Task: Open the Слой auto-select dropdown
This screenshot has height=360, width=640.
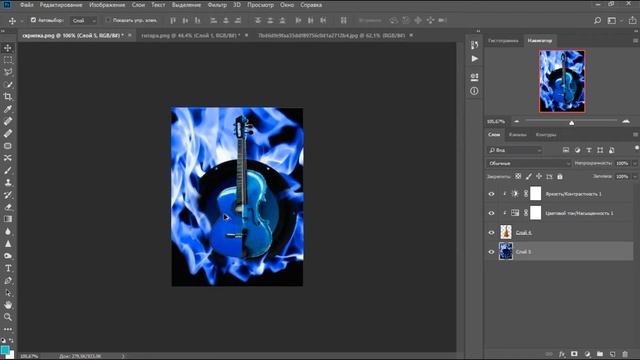Action: coord(84,20)
